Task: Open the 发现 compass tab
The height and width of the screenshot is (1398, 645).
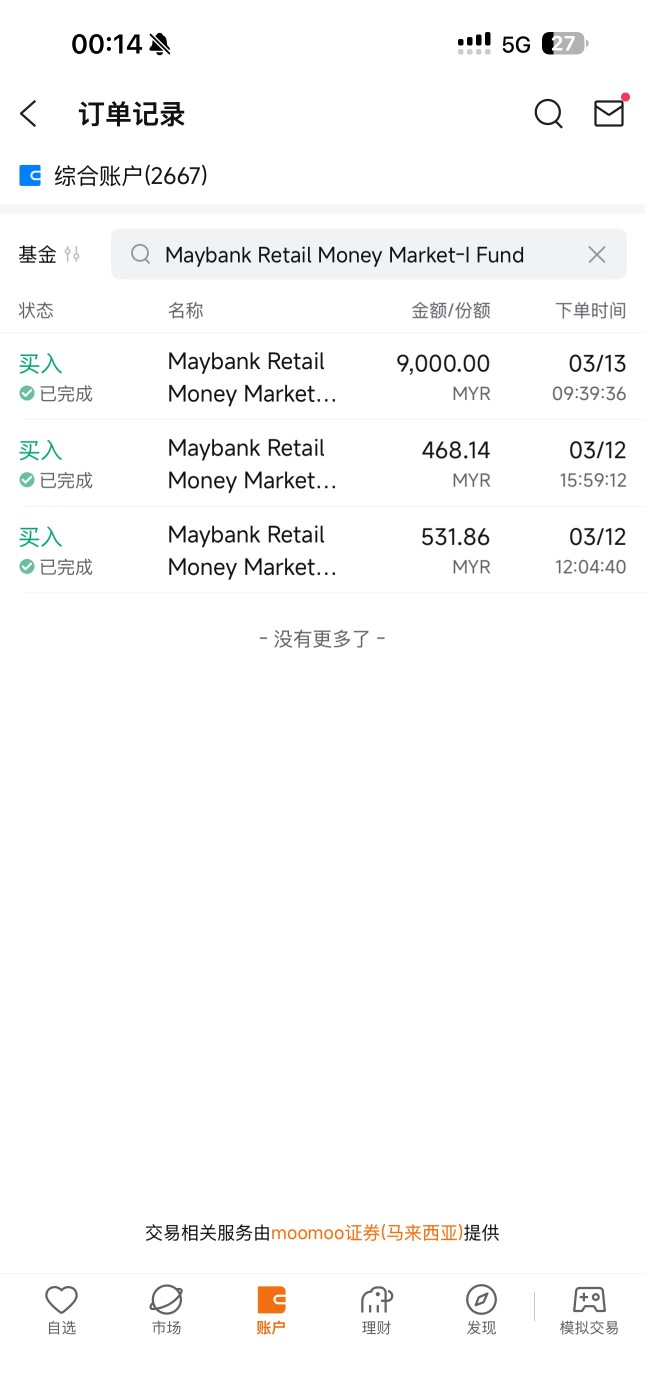Action: tap(481, 1311)
